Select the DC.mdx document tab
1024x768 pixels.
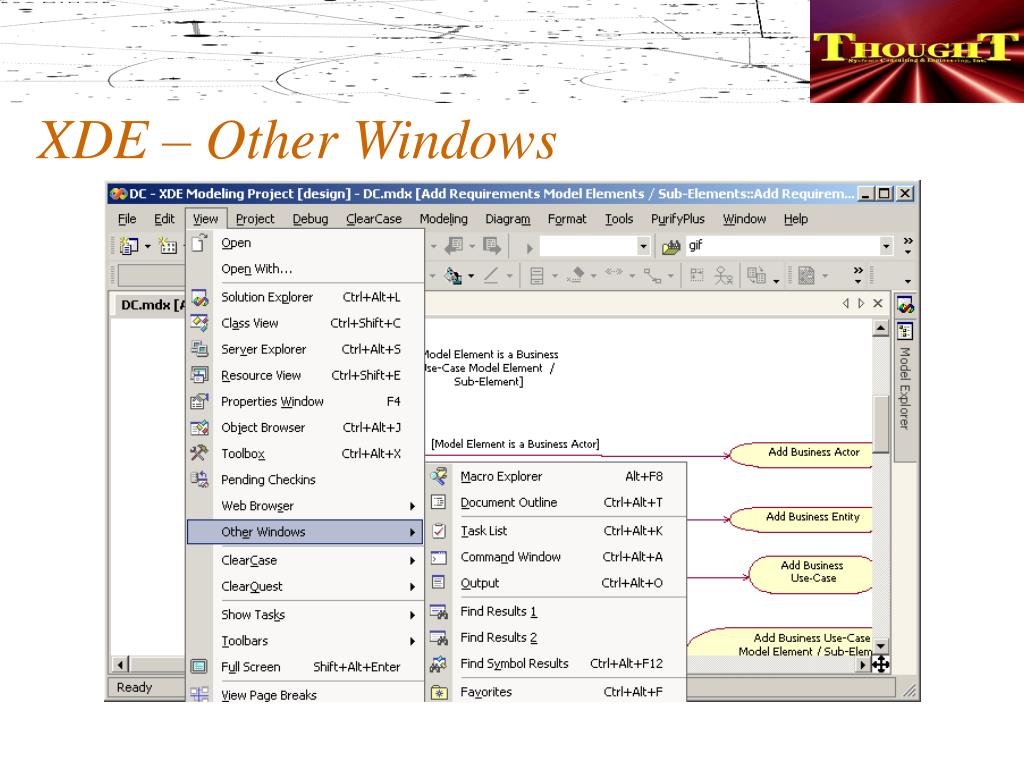(x=150, y=304)
